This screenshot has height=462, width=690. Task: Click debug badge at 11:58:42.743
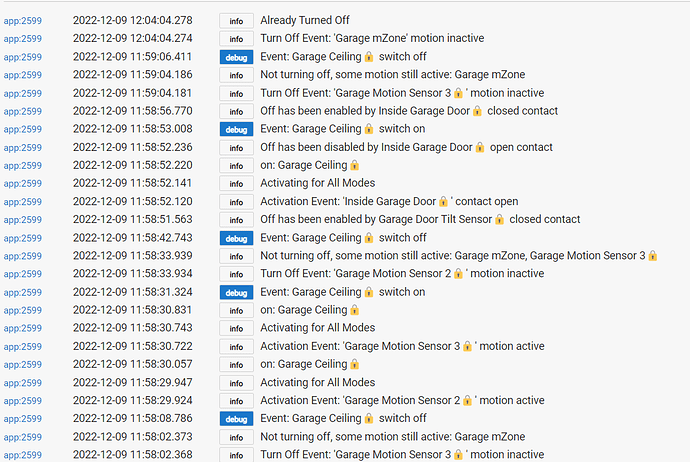tap(236, 238)
